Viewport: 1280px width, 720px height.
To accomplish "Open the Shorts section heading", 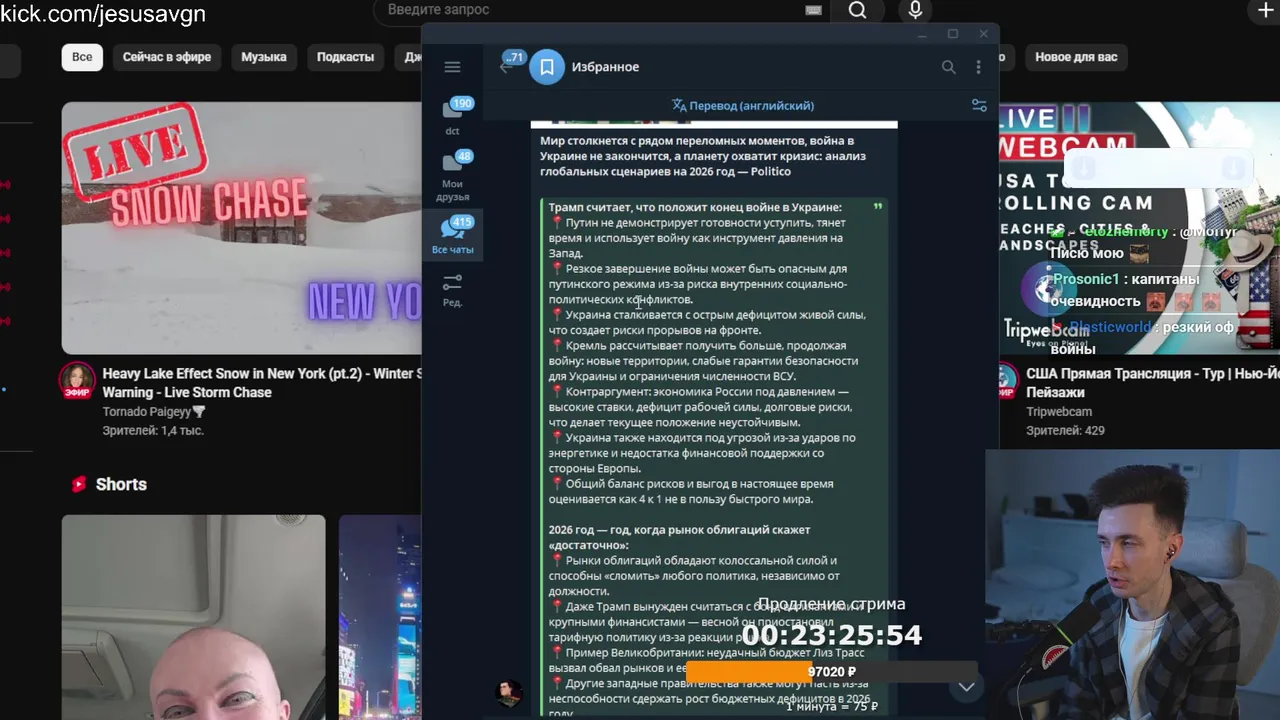I will [121, 484].
